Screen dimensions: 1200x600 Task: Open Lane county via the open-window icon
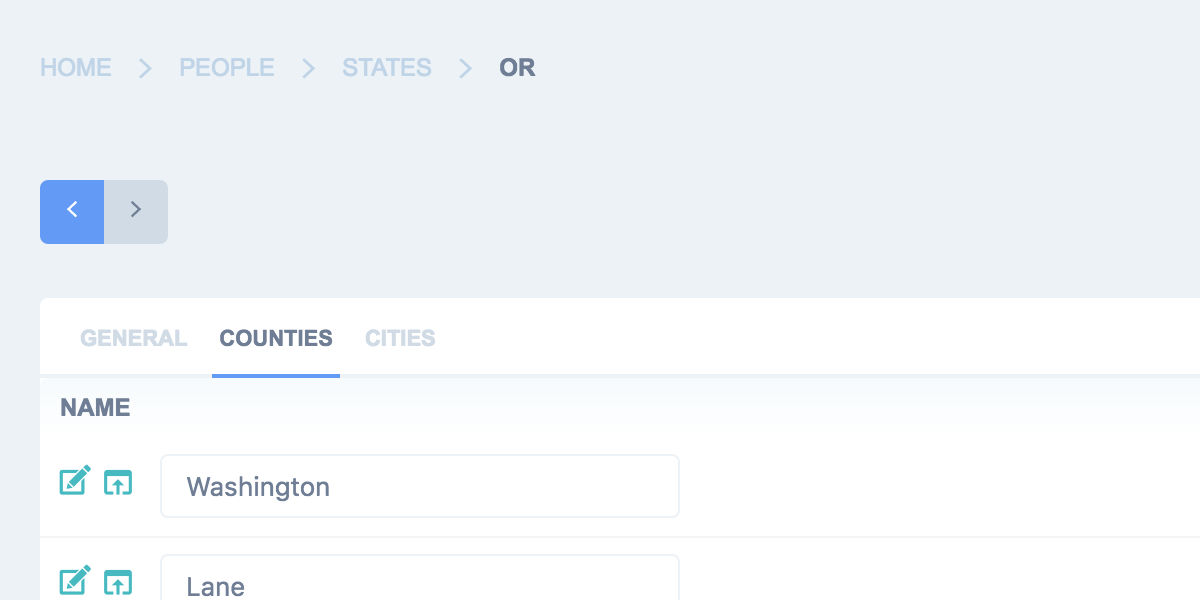click(118, 581)
